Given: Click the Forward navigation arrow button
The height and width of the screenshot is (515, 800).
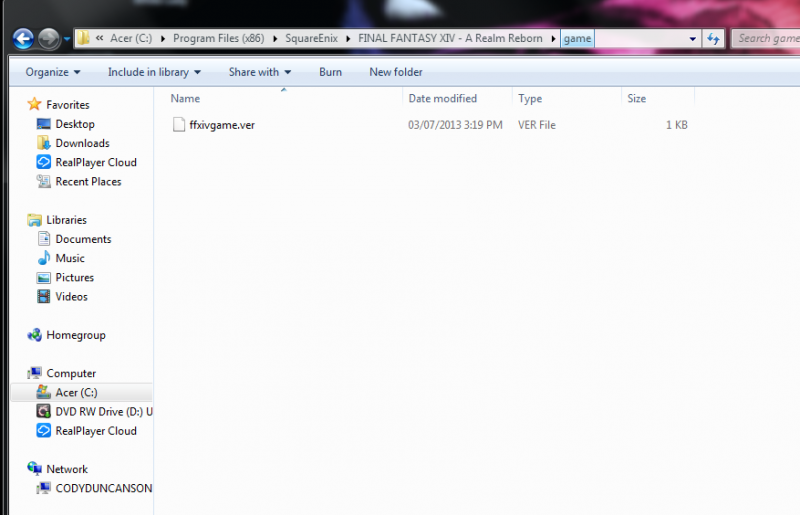Looking at the screenshot, I should click(x=49, y=38).
